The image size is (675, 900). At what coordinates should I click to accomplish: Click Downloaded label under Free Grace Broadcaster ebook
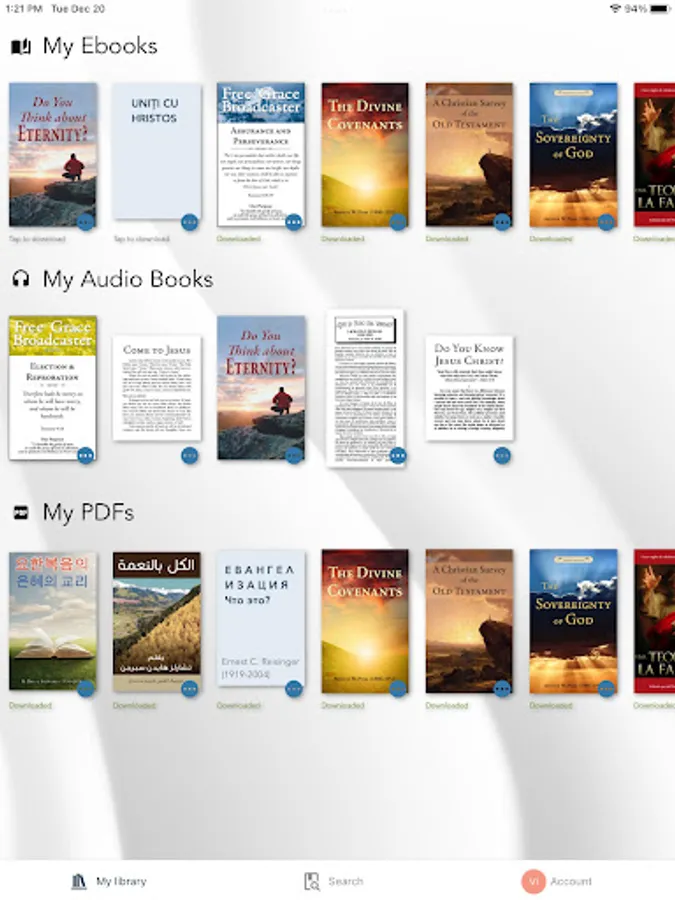pyautogui.click(x=238, y=239)
